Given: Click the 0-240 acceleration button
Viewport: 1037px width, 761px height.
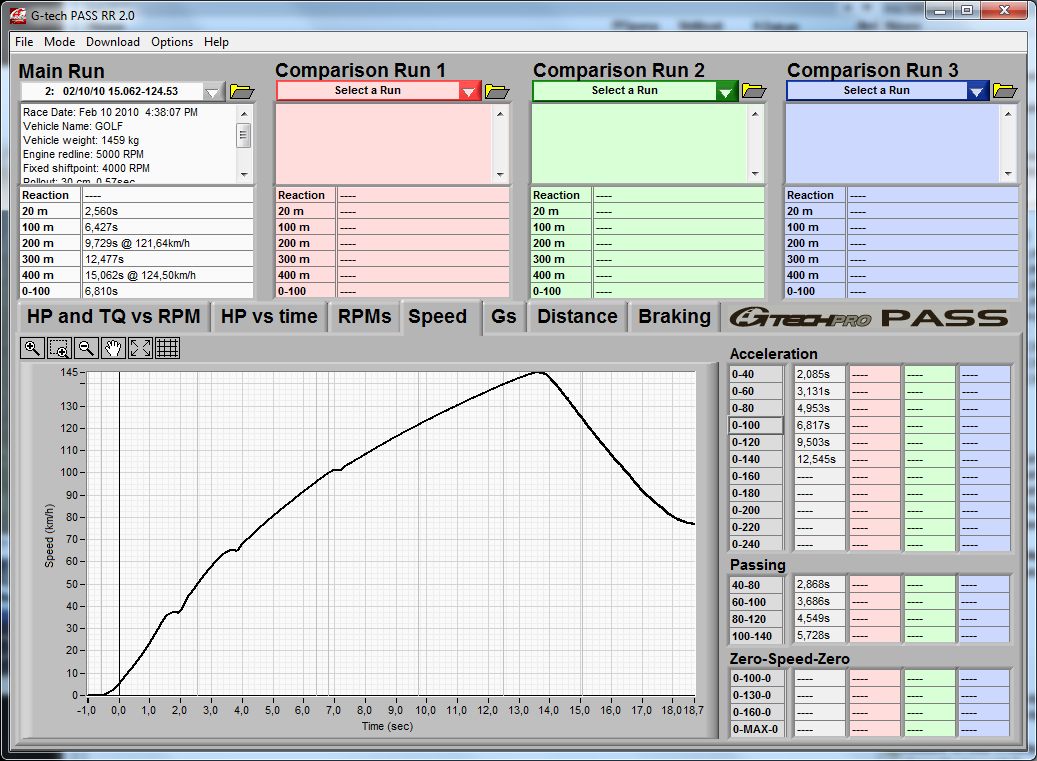Looking at the screenshot, I should (x=756, y=544).
